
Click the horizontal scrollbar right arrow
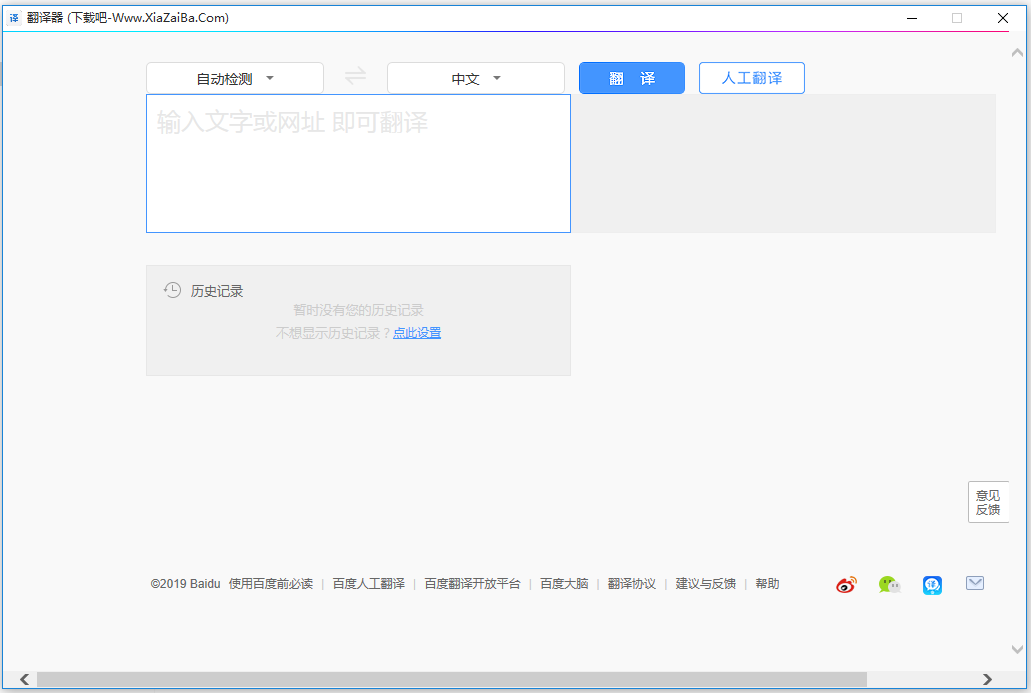tap(987, 680)
